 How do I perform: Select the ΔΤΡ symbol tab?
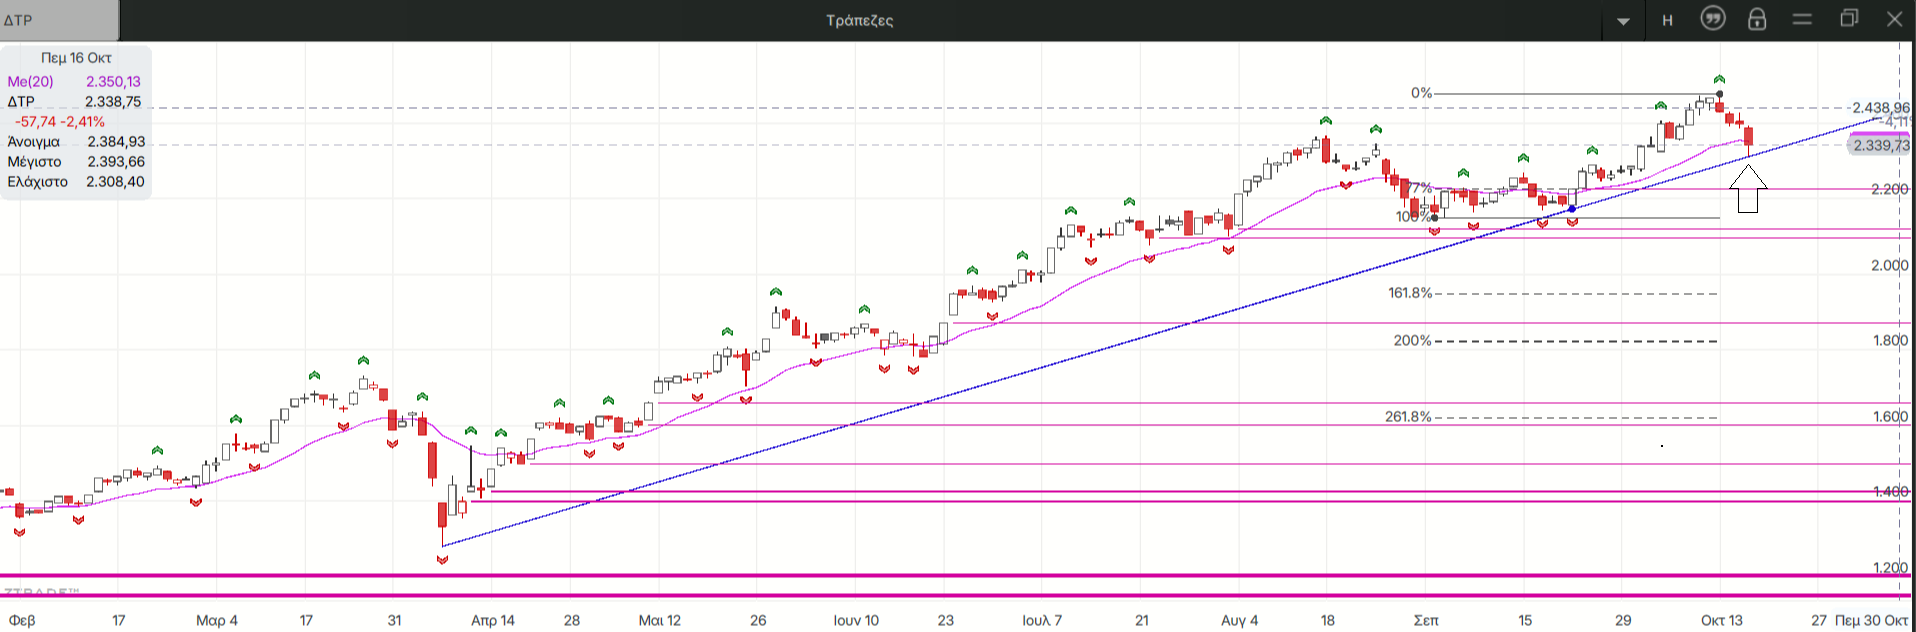click(x=58, y=20)
